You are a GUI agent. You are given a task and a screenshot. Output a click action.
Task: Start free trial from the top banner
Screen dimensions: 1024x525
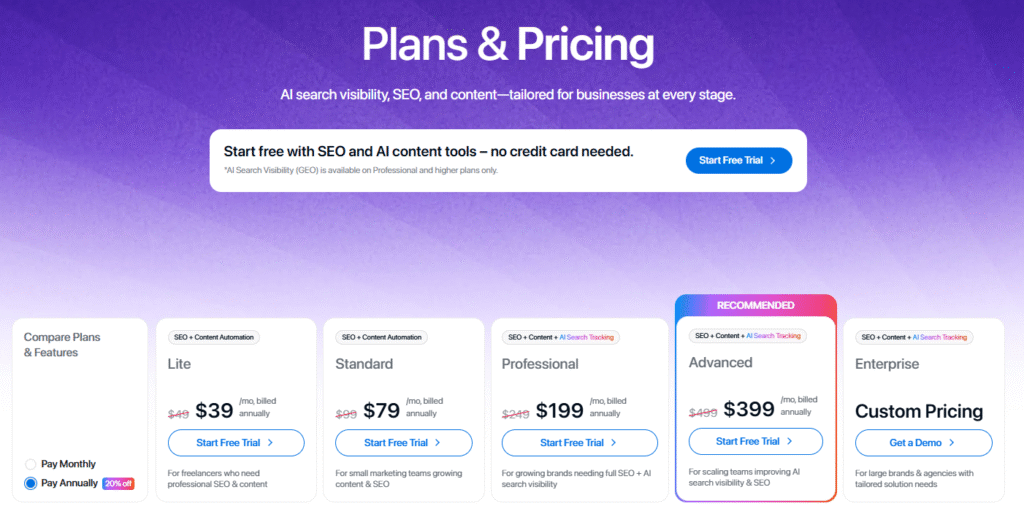(739, 161)
